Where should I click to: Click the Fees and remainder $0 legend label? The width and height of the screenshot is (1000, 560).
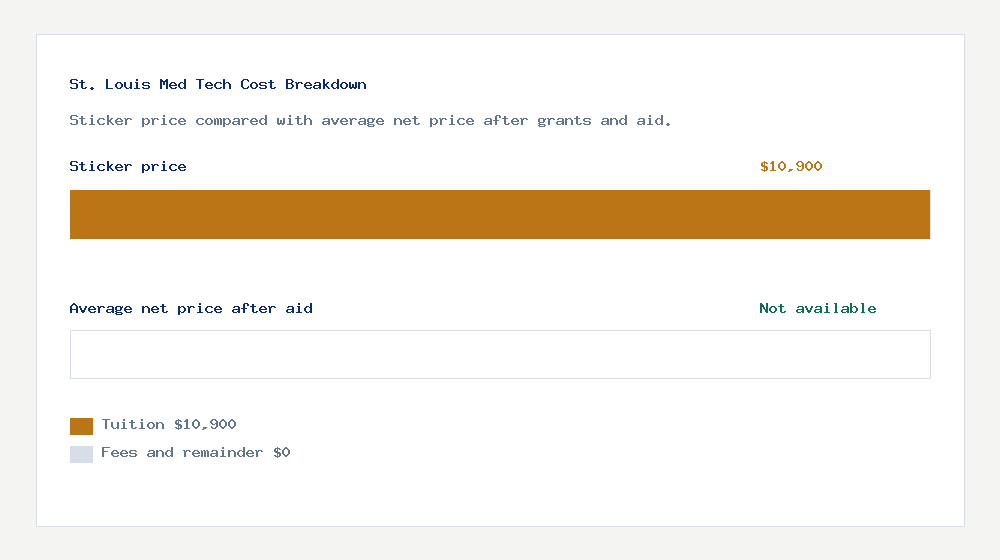click(x=196, y=453)
